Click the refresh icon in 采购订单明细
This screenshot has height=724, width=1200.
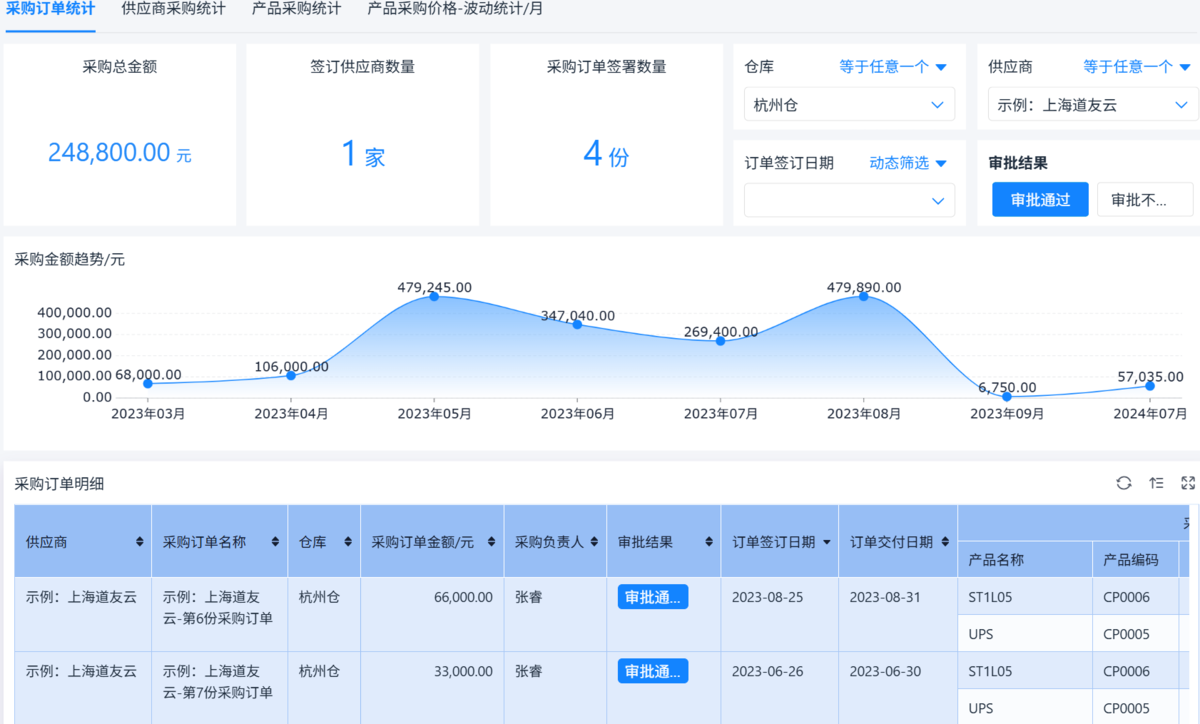pos(1124,483)
